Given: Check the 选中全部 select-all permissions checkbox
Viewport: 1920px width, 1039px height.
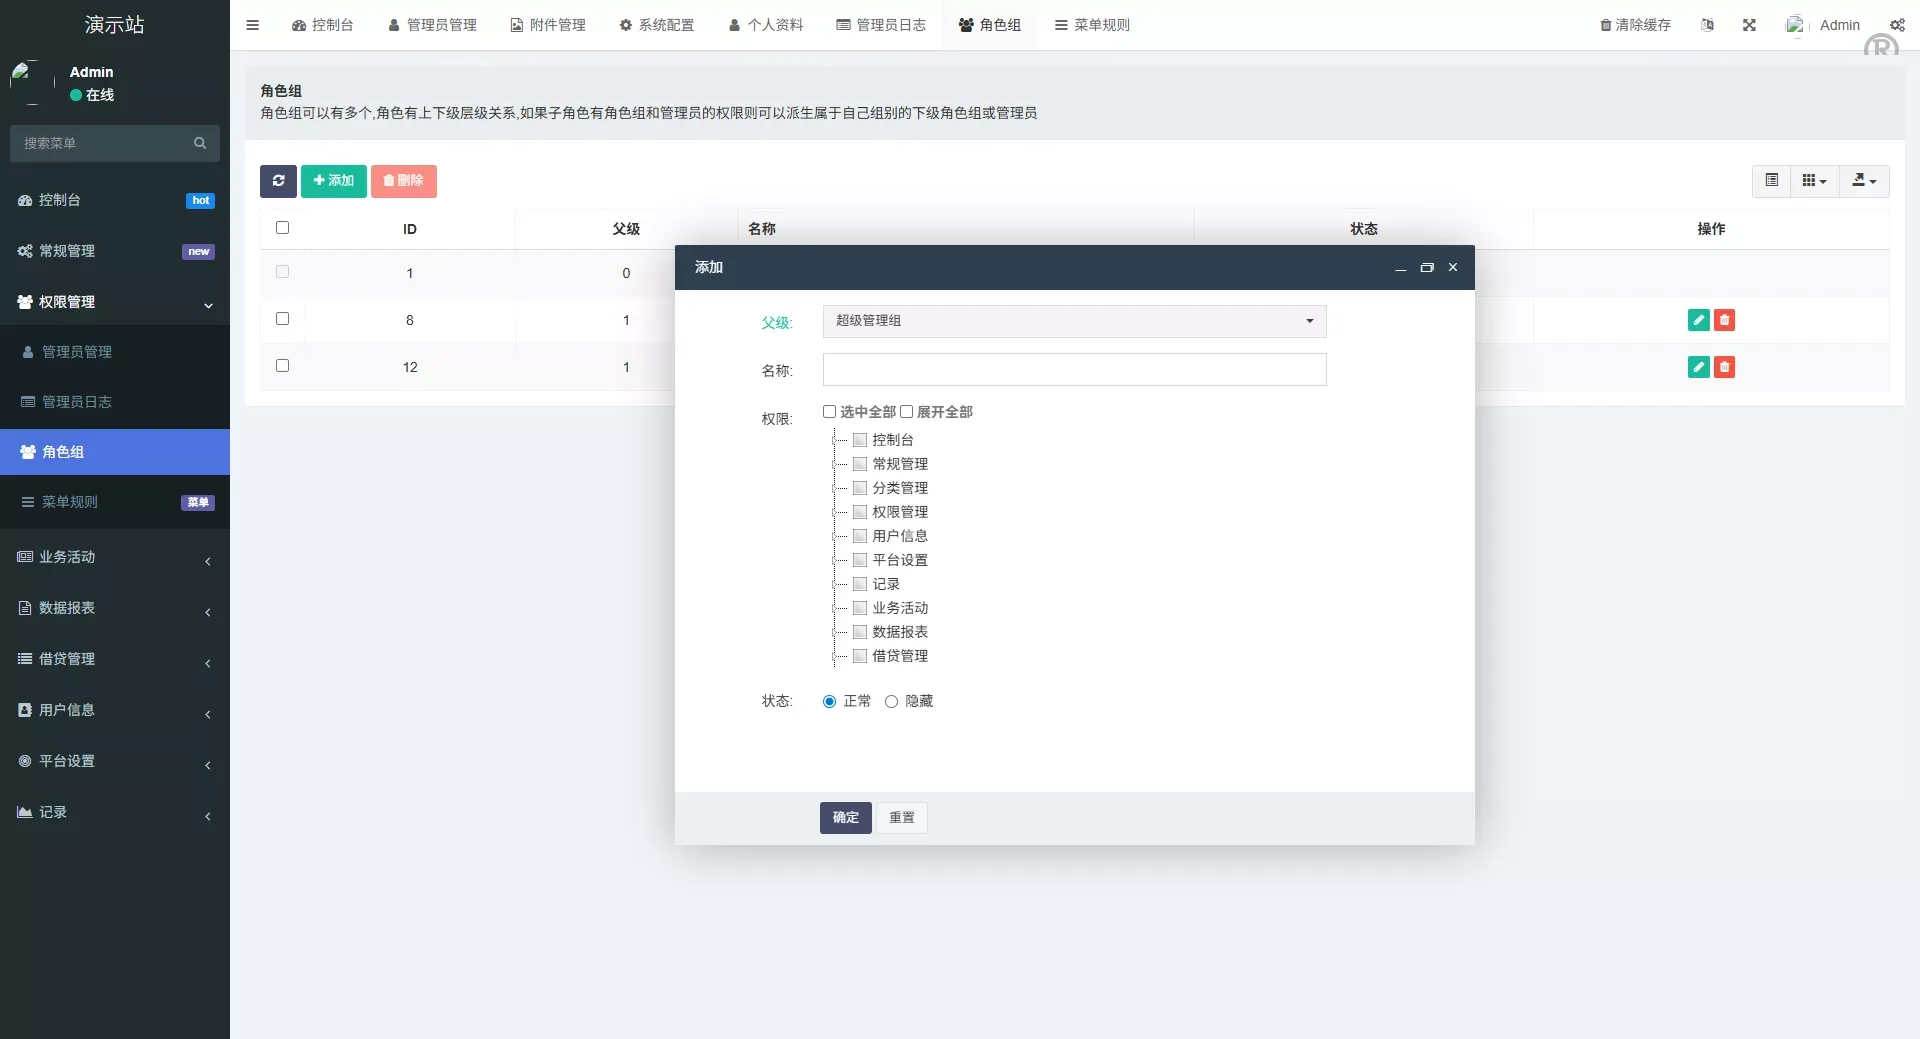Looking at the screenshot, I should point(829,411).
